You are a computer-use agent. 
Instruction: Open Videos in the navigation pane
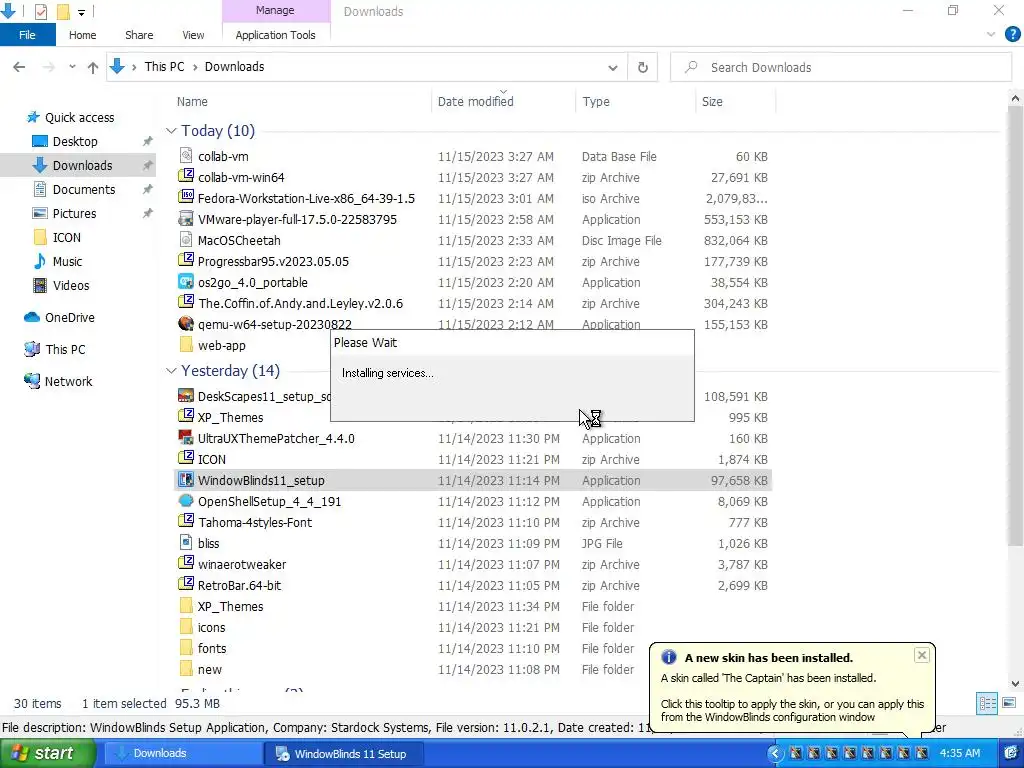pyautogui.click(x=71, y=285)
